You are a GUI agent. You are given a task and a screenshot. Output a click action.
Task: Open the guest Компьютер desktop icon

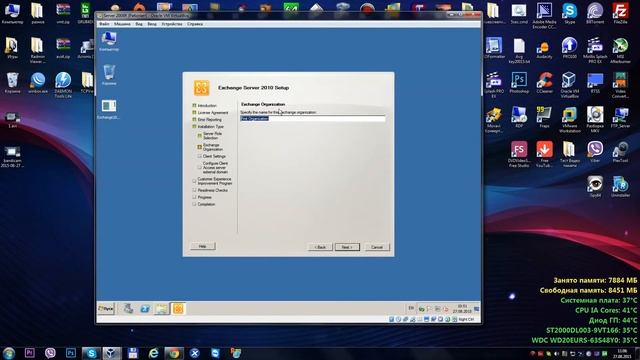point(109,42)
